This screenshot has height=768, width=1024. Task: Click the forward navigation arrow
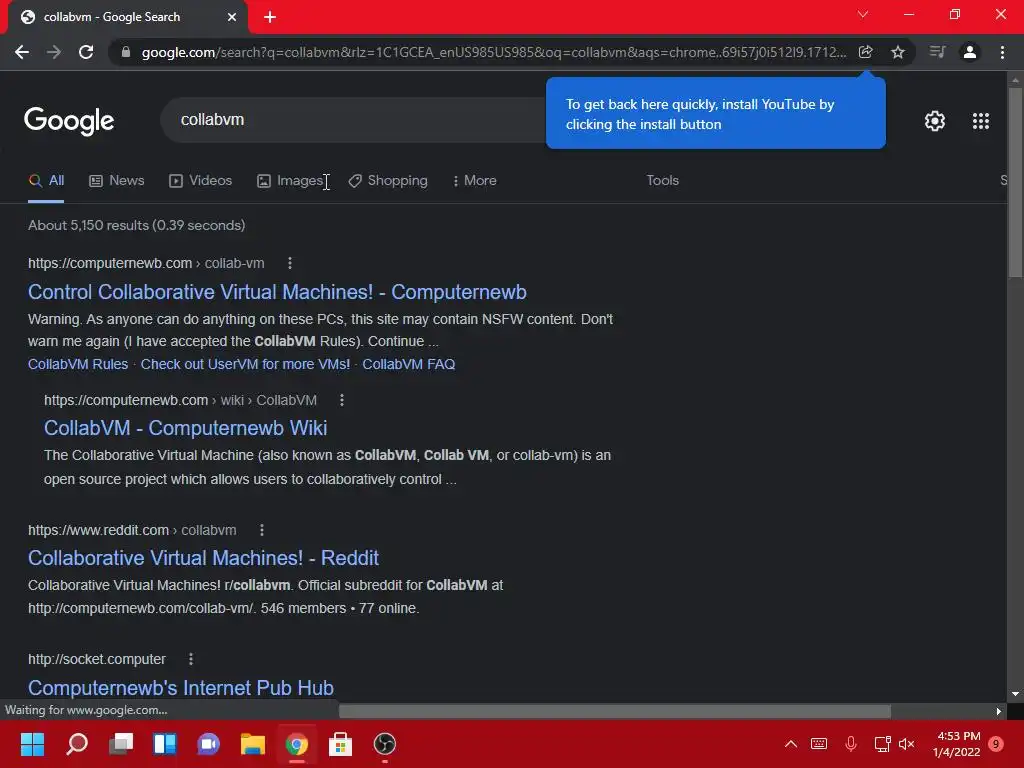point(54,52)
